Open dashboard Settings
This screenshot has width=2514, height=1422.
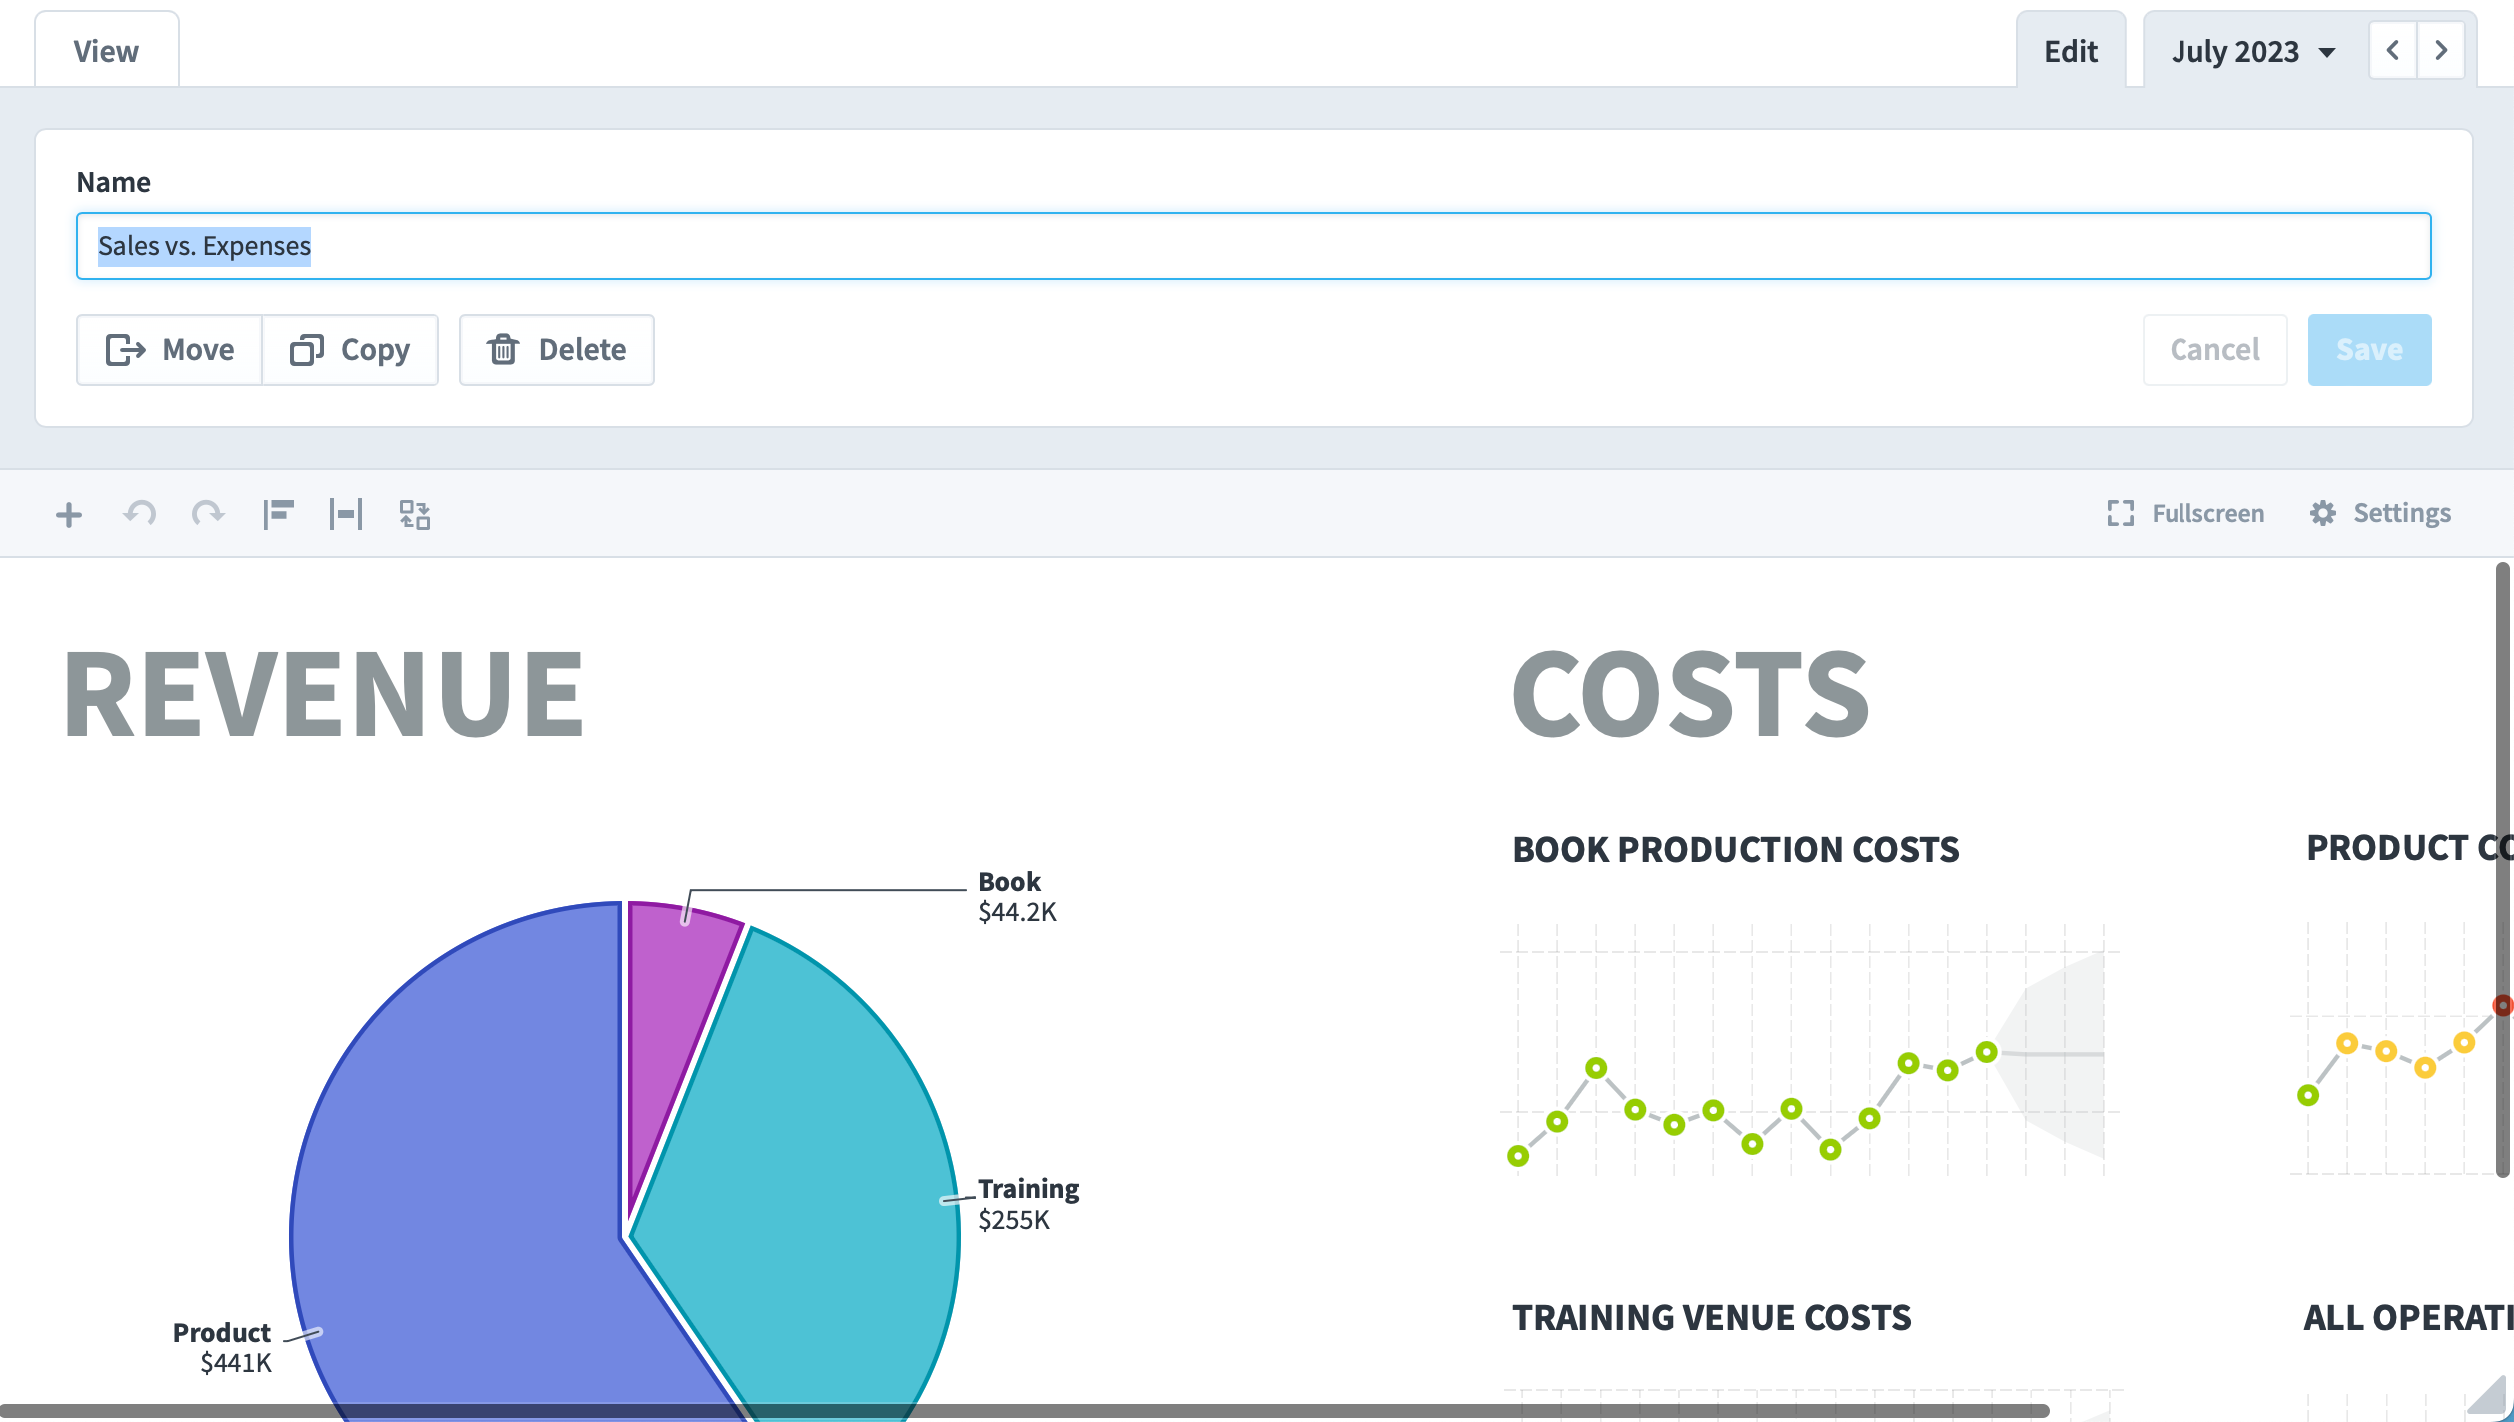tap(2380, 513)
